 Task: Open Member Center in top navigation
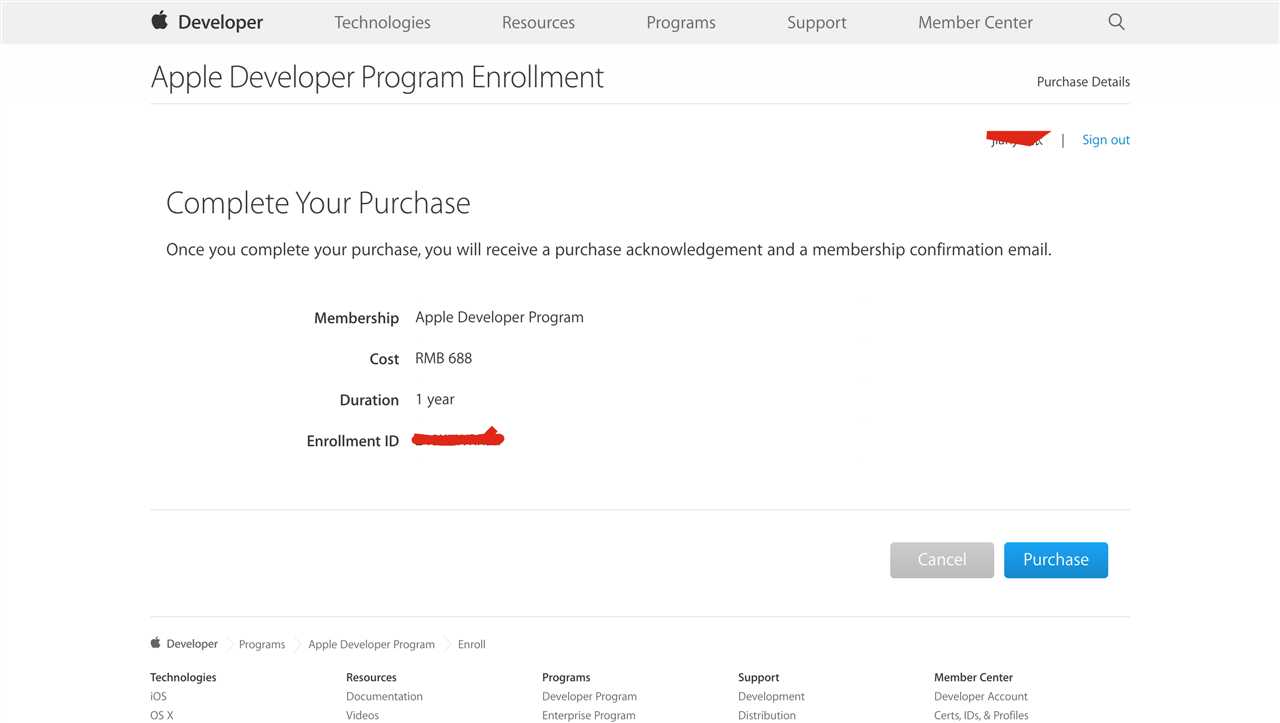click(975, 22)
